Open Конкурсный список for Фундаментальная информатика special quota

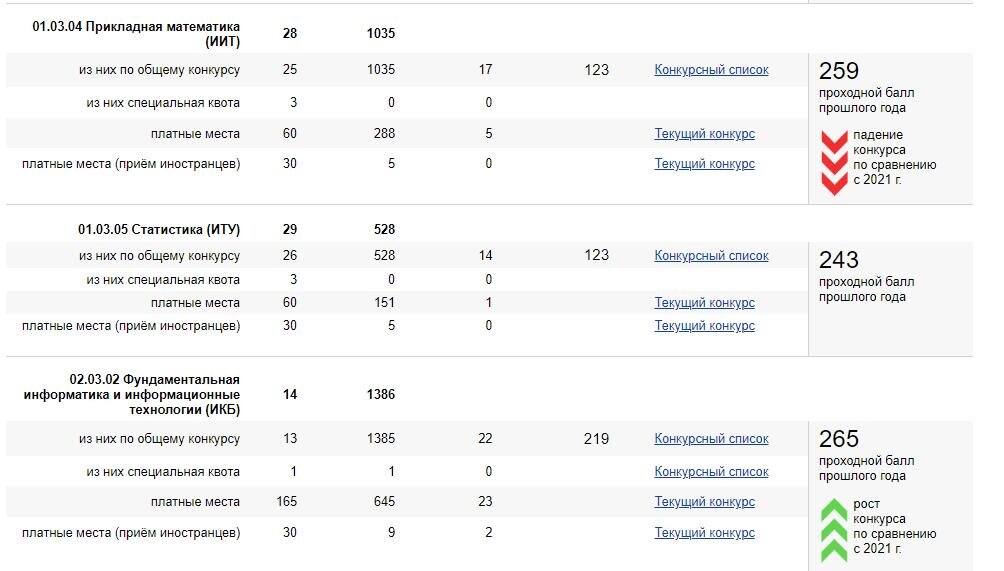pos(711,472)
